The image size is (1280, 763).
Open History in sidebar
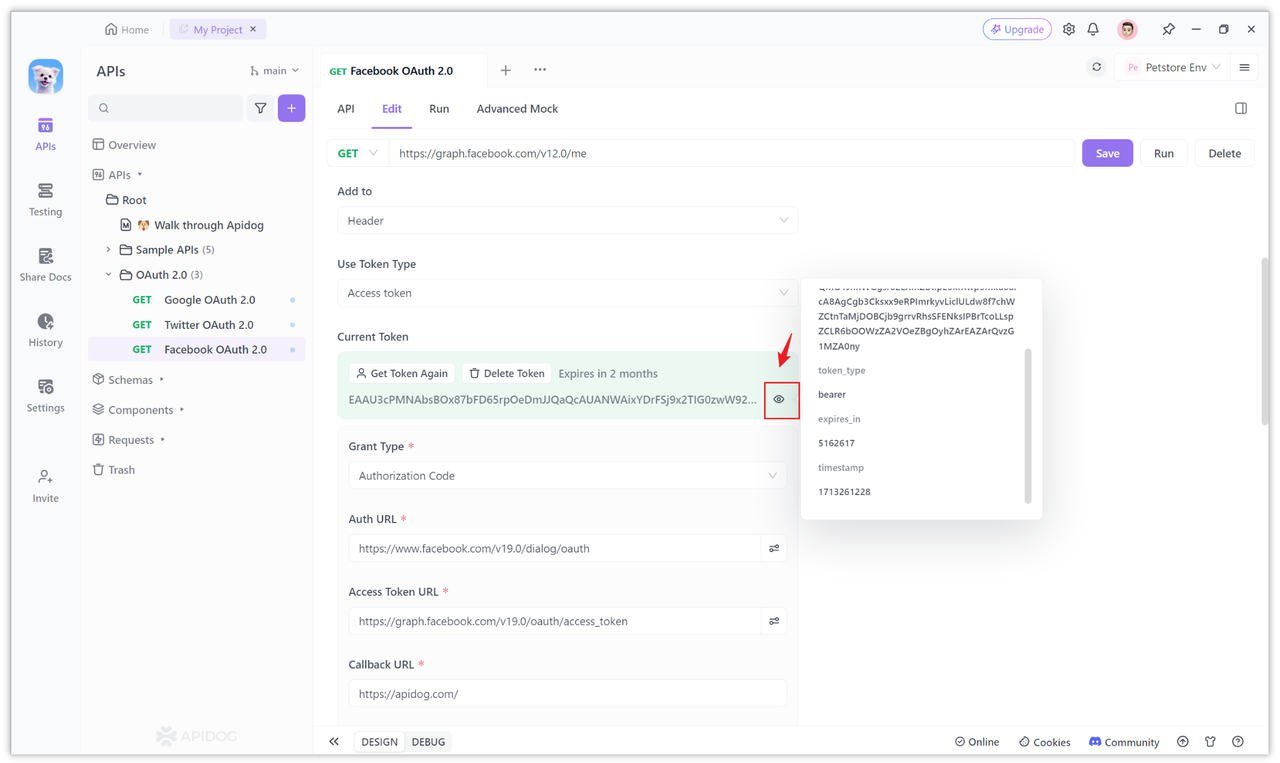45,330
